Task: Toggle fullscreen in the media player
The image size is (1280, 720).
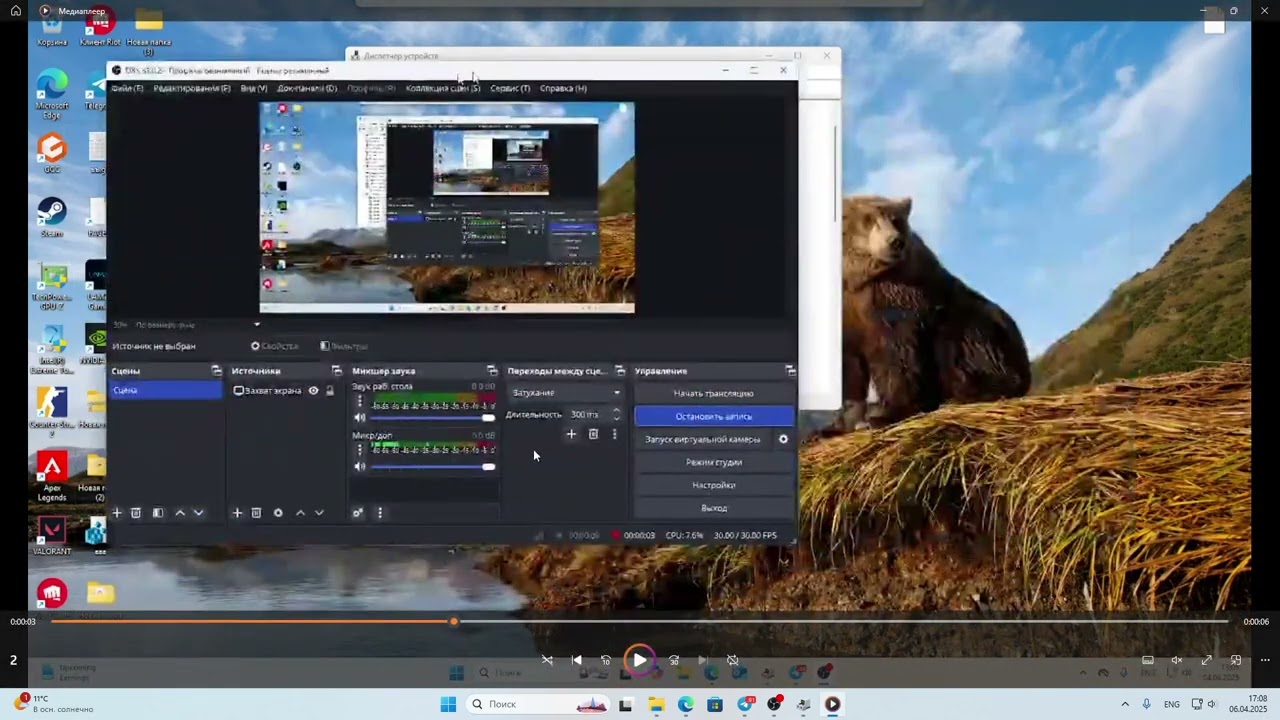Action: 1207,660
